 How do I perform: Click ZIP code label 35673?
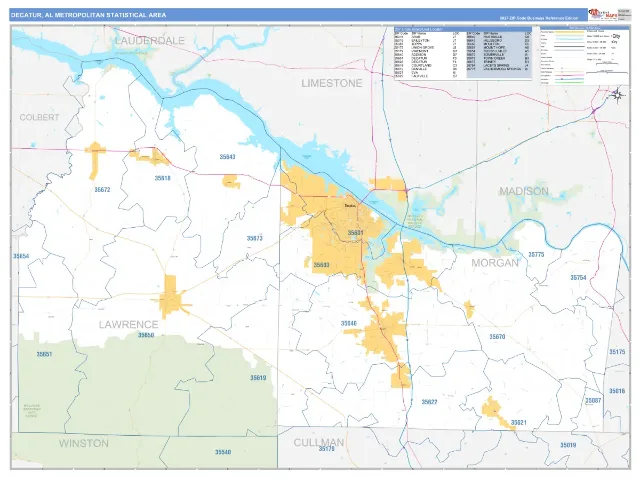pos(255,238)
